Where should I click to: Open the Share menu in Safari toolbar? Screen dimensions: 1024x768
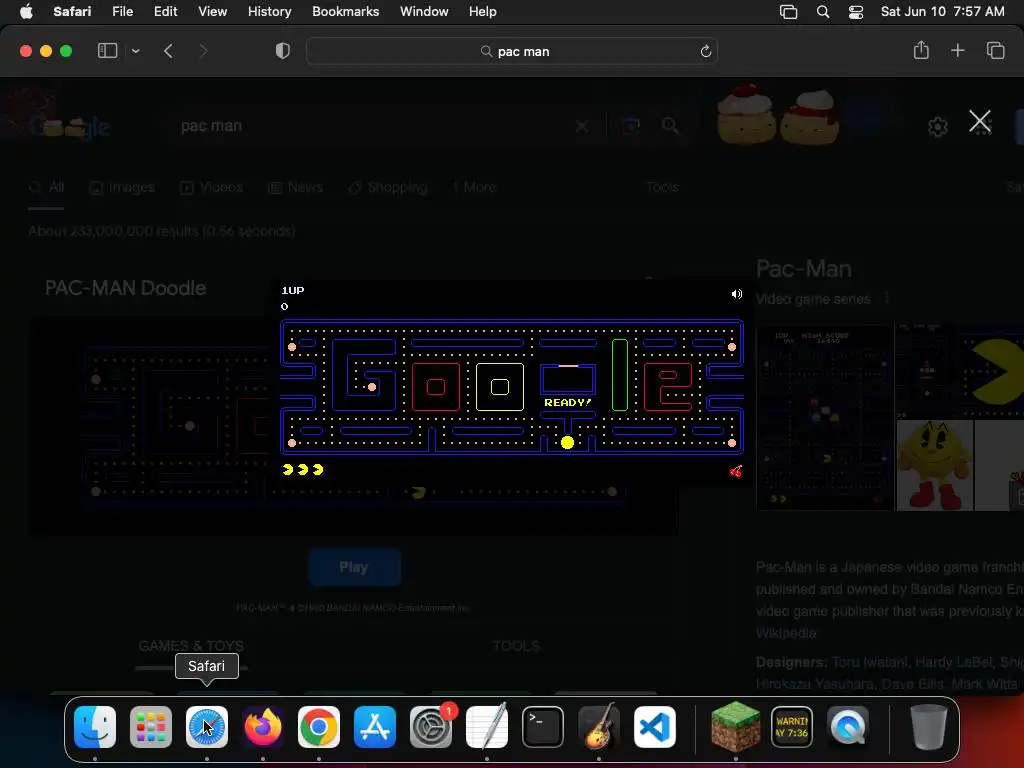pyautogui.click(x=921, y=50)
